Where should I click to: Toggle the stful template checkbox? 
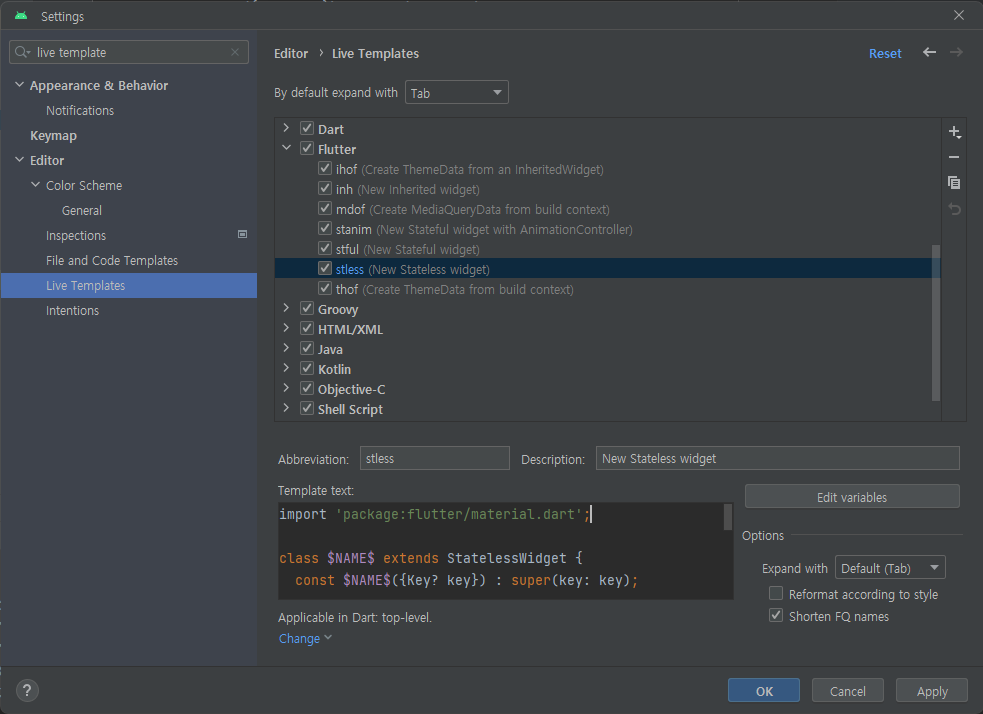tap(325, 249)
